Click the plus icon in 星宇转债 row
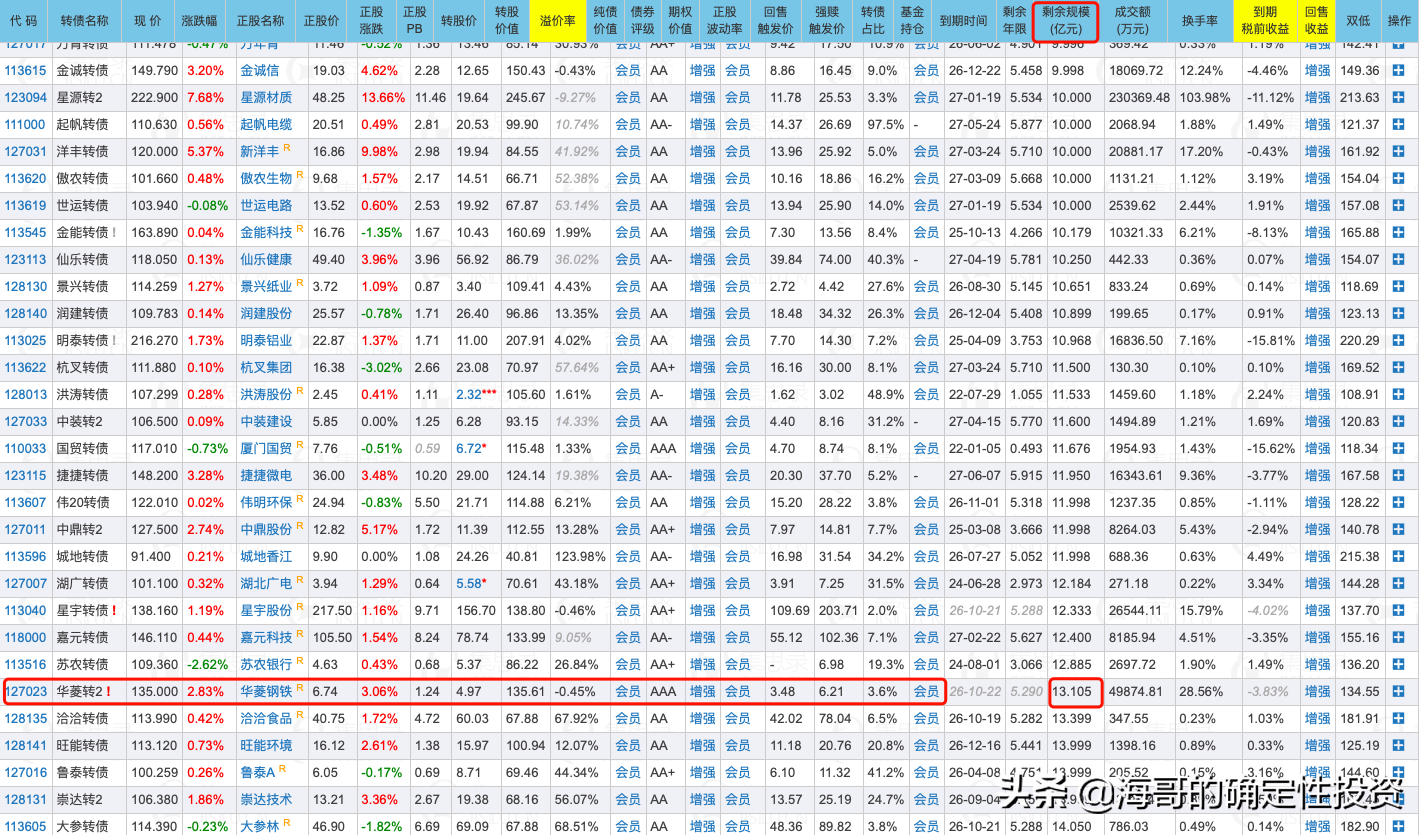The width and height of the screenshot is (1428, 835). (x=1398, y=610)
